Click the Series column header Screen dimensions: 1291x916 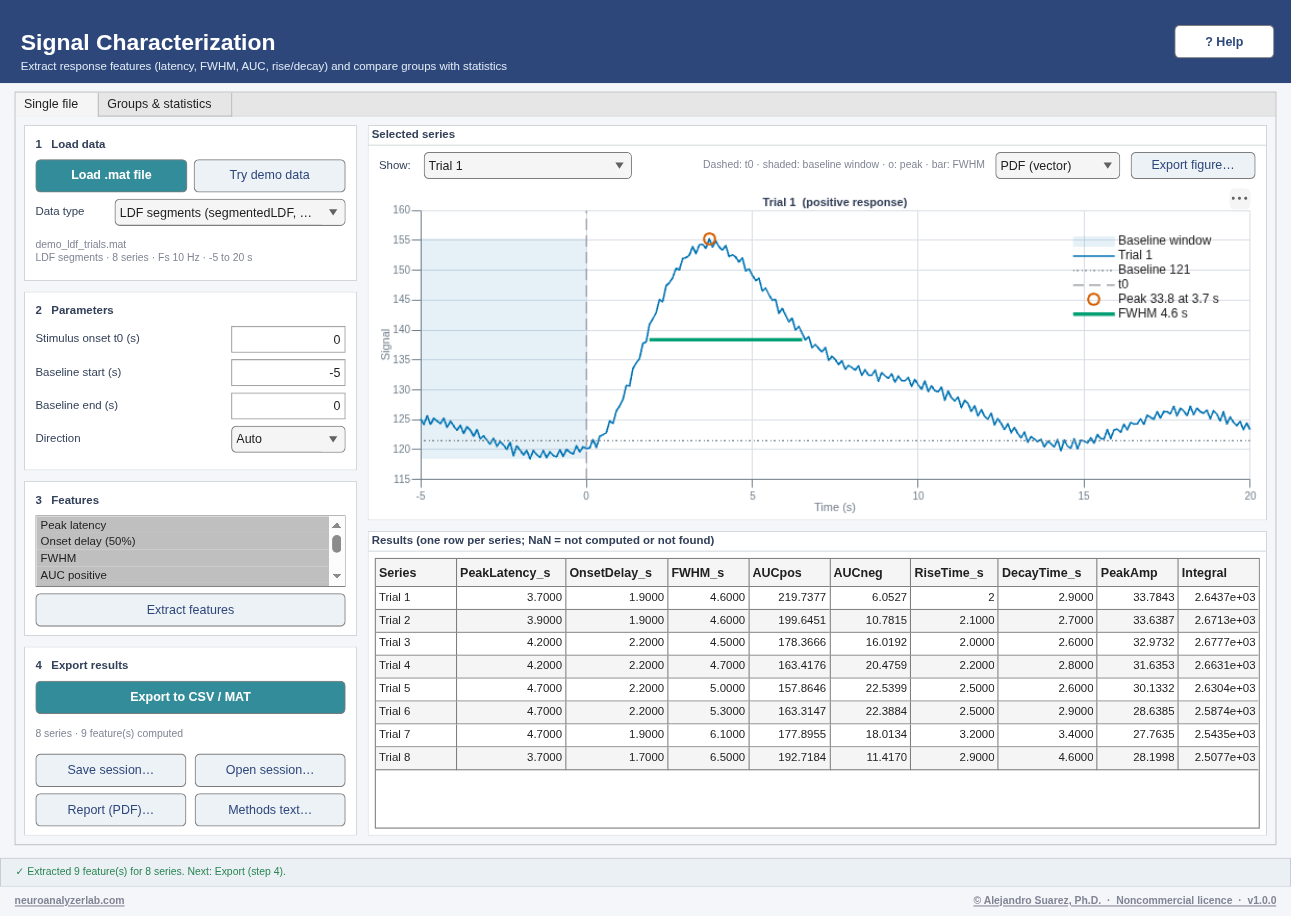pyautogui.click(x=416, y=573)
